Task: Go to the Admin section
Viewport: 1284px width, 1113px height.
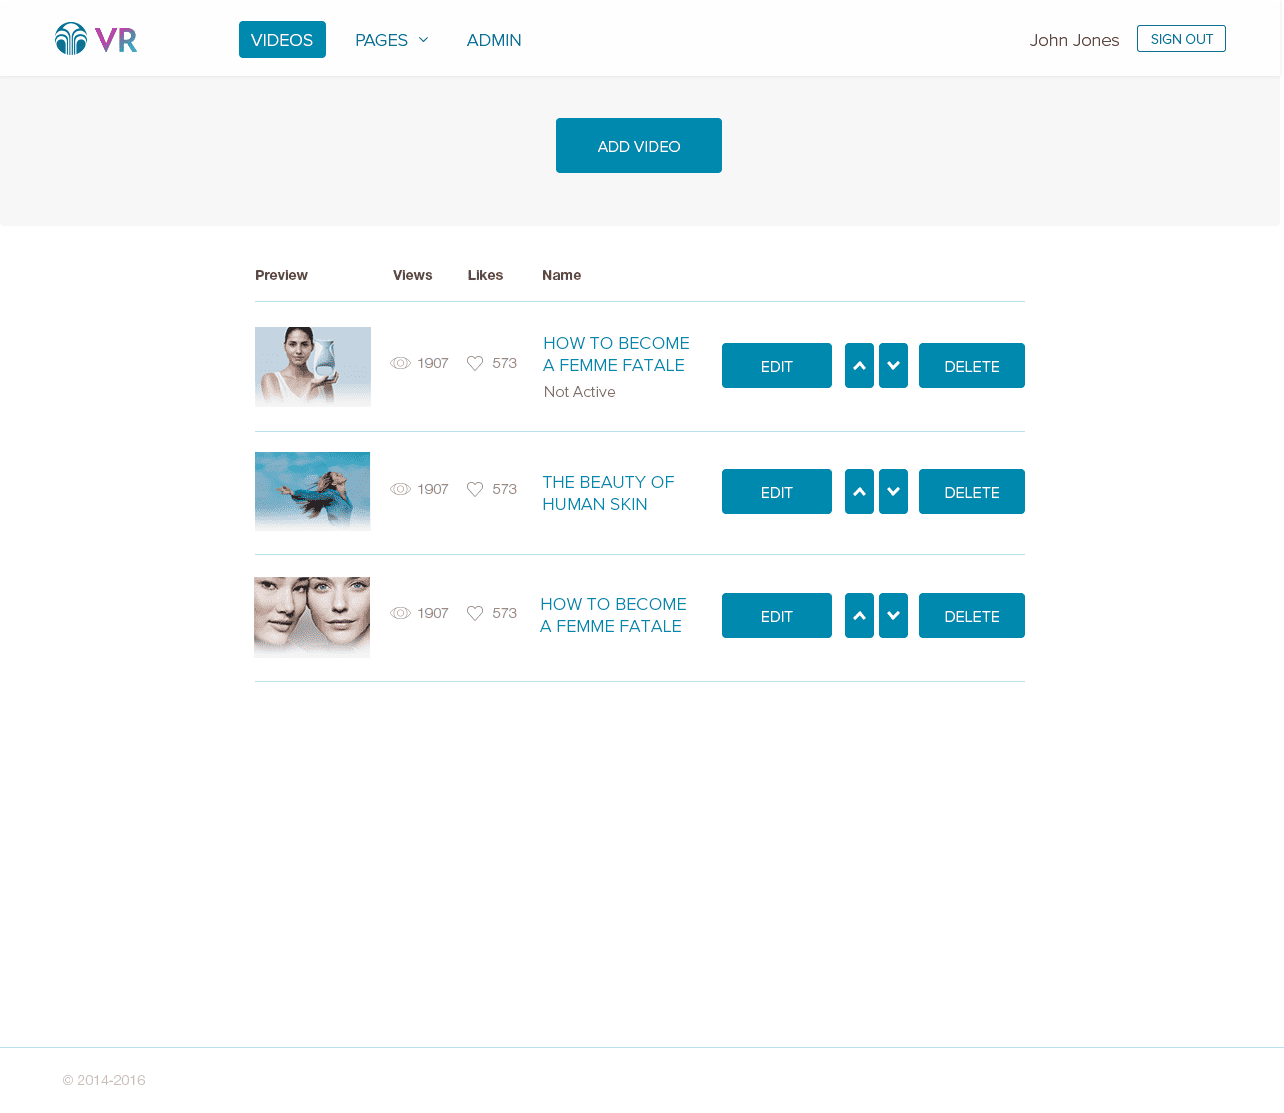Action: pos(494,40)
